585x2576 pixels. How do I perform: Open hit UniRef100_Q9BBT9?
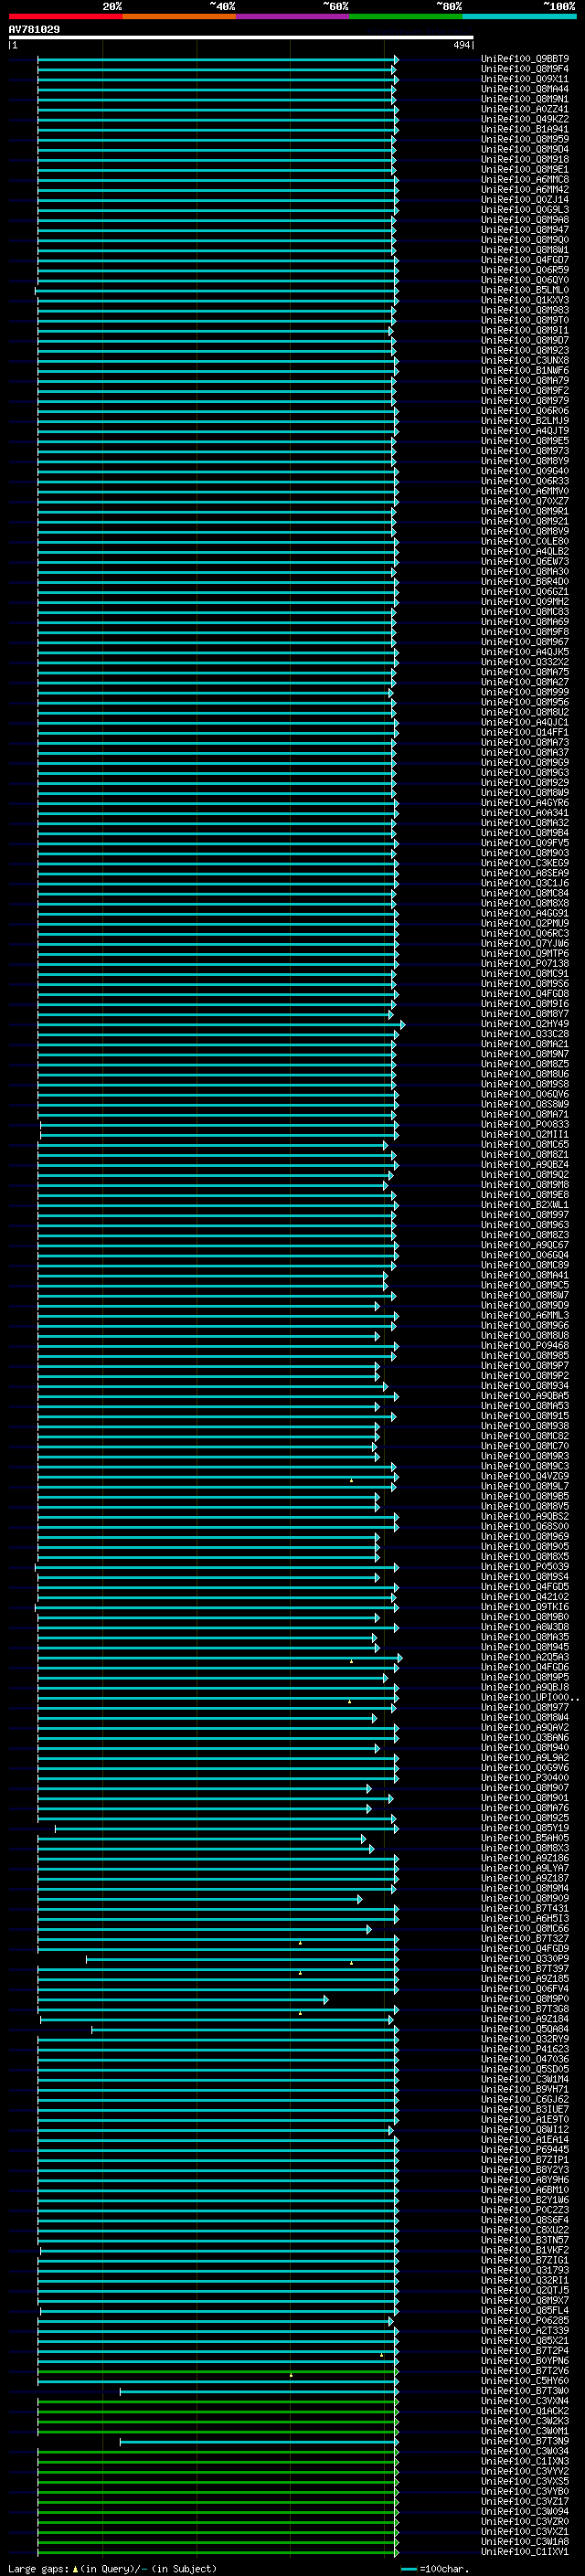point(525,59)
